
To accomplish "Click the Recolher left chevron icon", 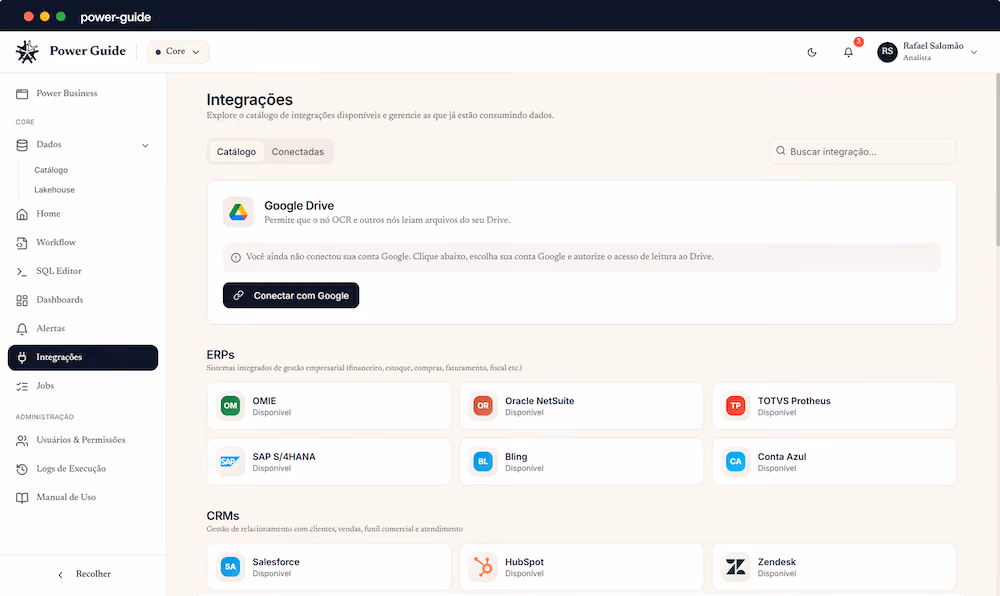I will [61, 575].
